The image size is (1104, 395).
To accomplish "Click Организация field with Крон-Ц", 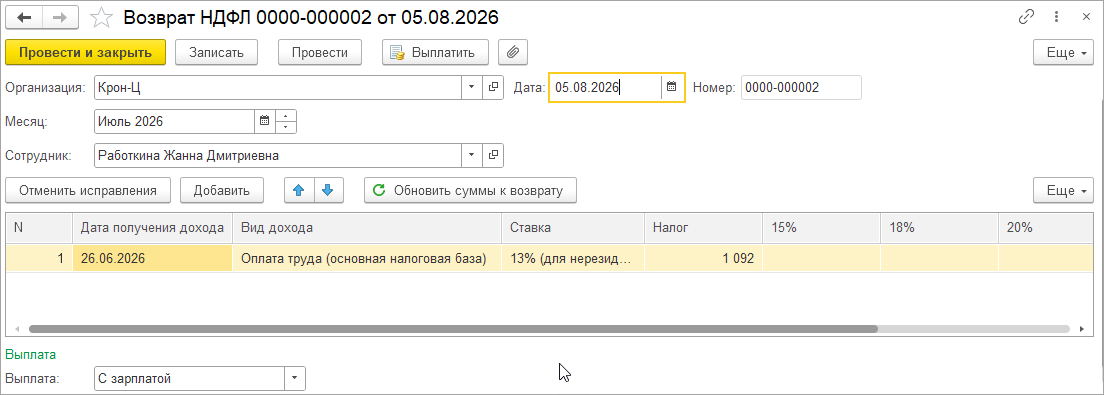I will (x=277, y=87).
